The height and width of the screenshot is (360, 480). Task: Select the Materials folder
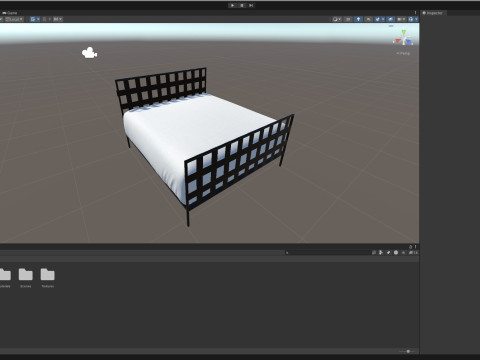coord(5,278)
